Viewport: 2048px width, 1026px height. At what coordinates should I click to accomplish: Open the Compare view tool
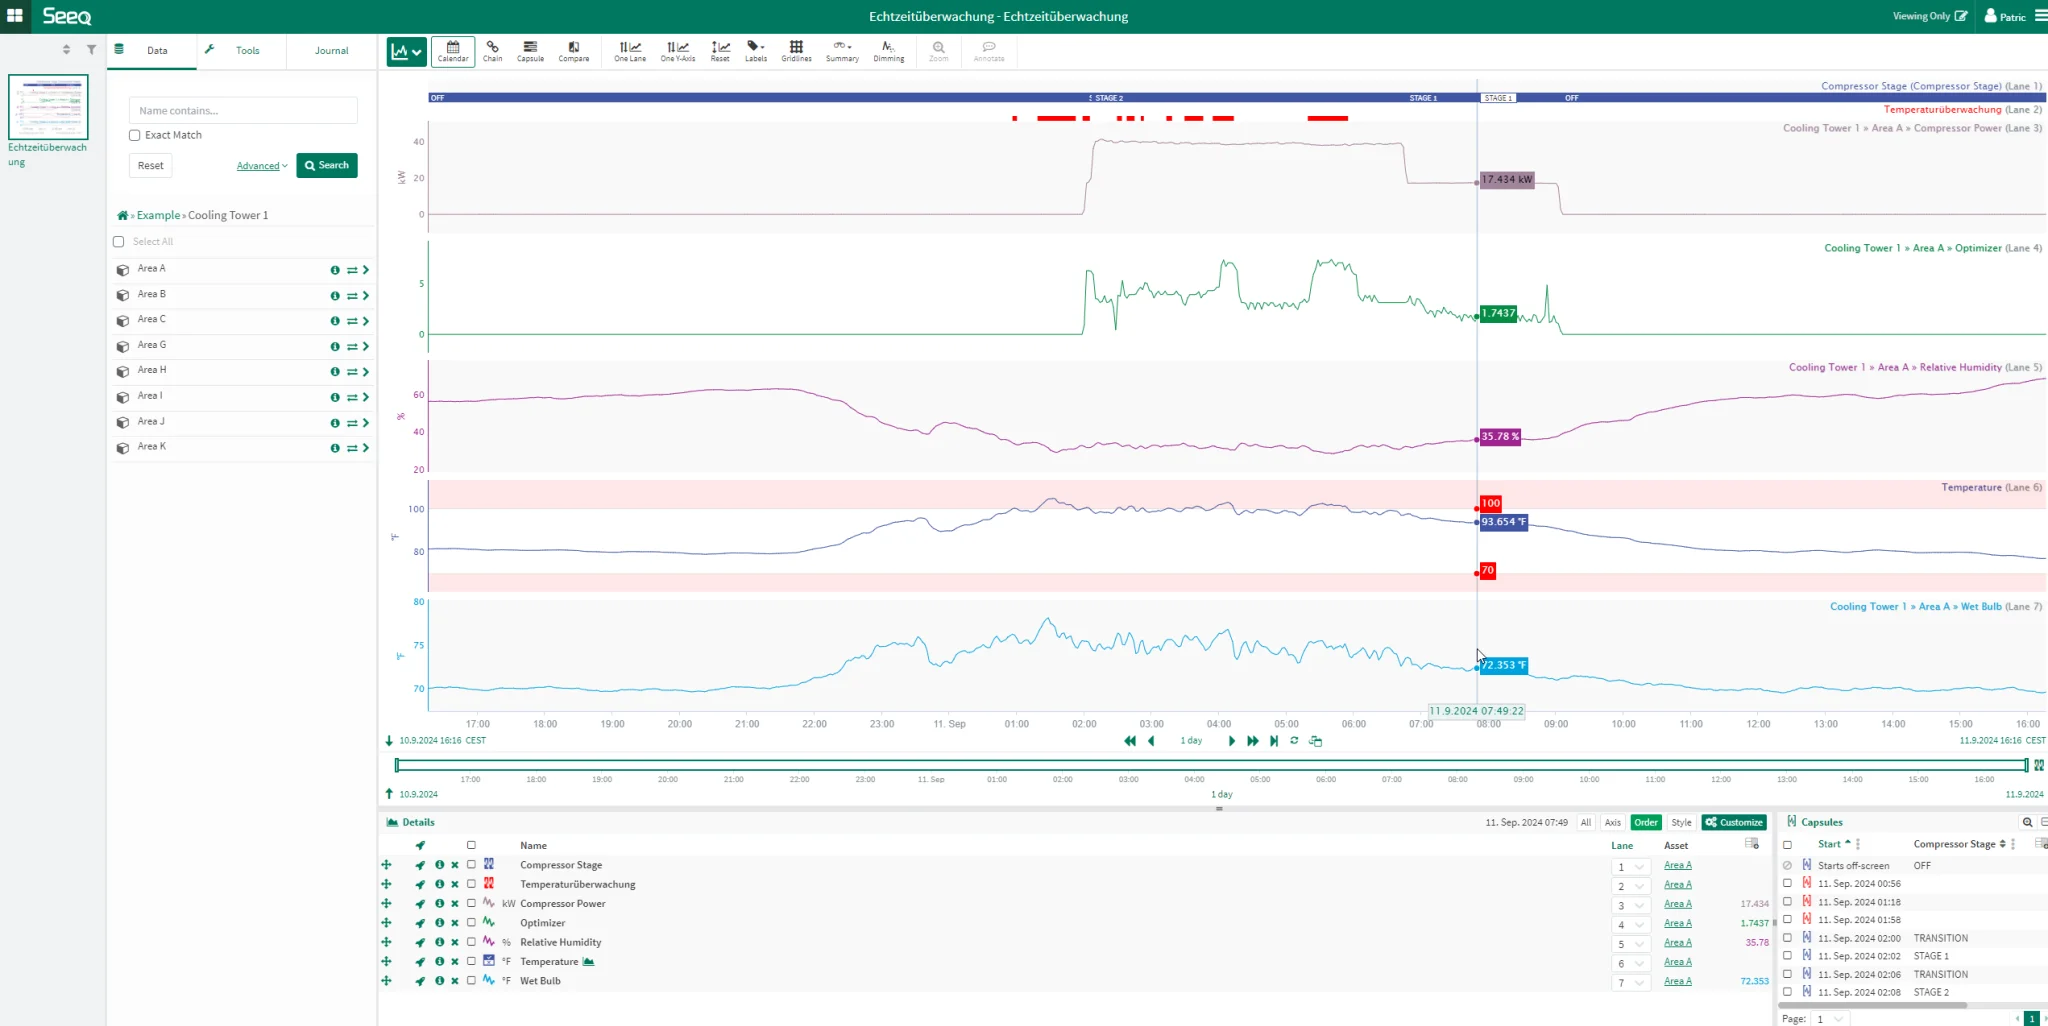[x=574, y=51]
